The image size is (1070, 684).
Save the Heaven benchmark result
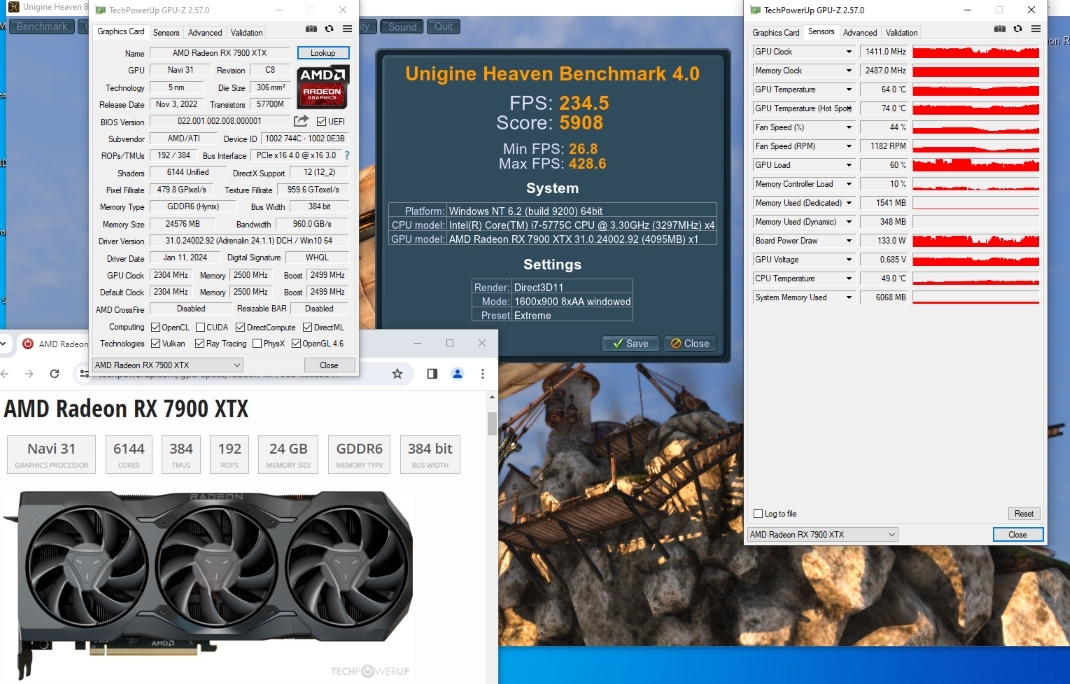[x=631, y=343]
